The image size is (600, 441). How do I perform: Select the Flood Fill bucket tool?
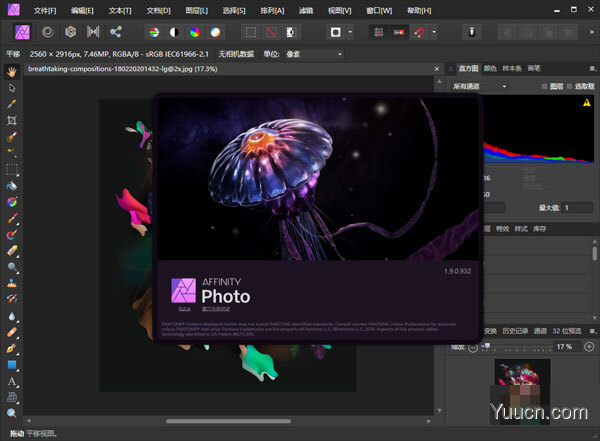click(12, 186)
